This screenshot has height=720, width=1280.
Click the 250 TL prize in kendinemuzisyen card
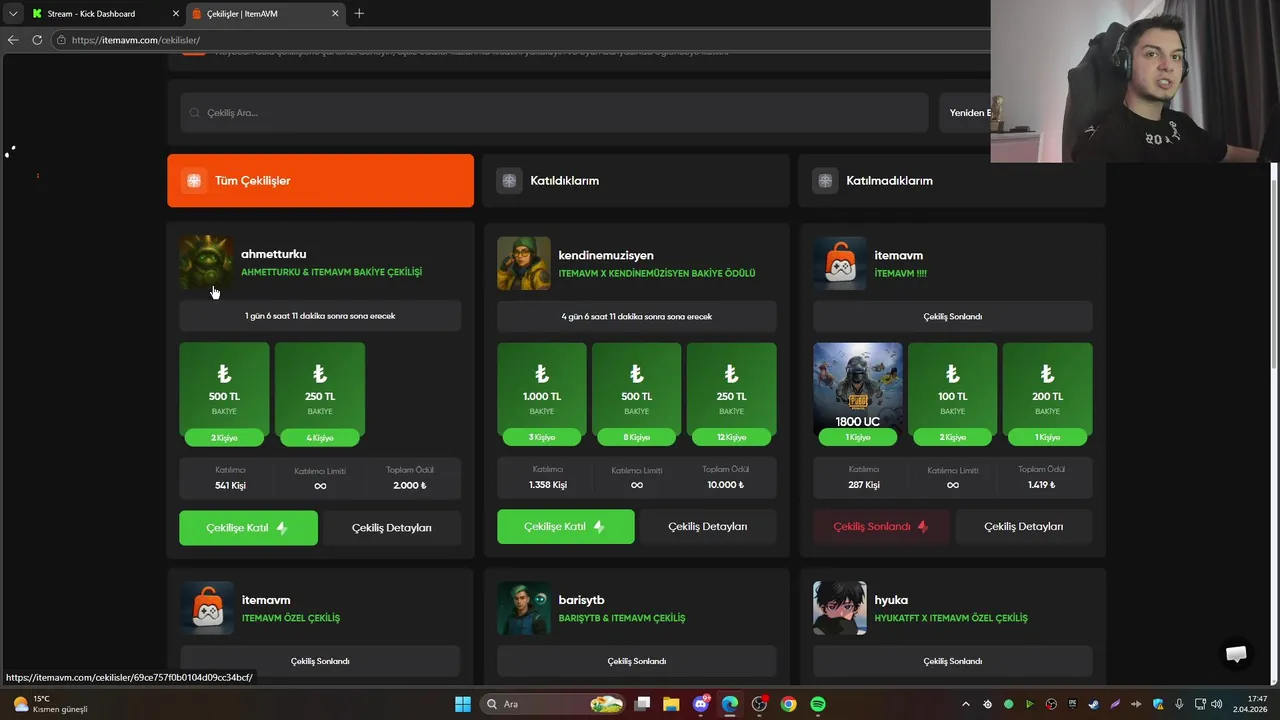731,394
